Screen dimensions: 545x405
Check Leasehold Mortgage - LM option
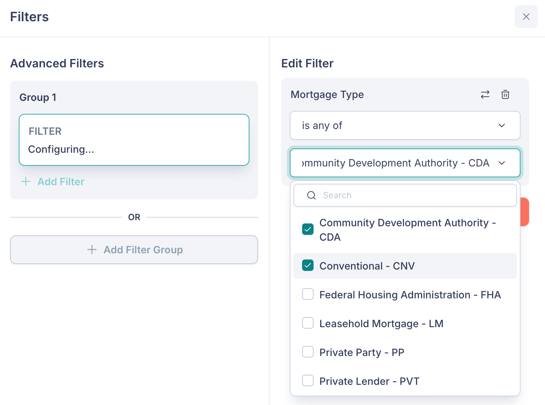click(308, 323)
